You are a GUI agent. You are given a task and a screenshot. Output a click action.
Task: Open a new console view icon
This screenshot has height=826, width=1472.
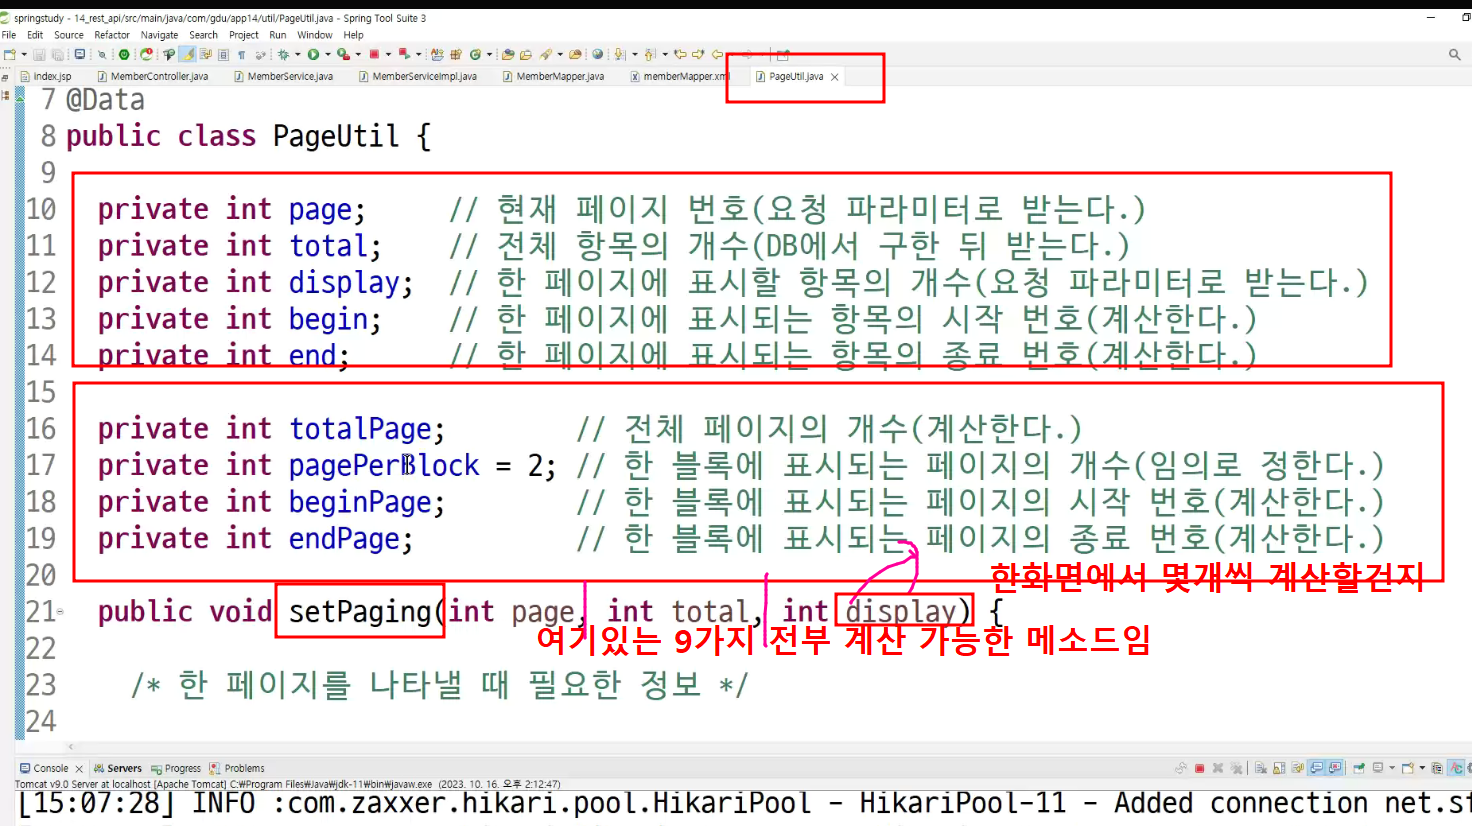tap(1407, 768)
